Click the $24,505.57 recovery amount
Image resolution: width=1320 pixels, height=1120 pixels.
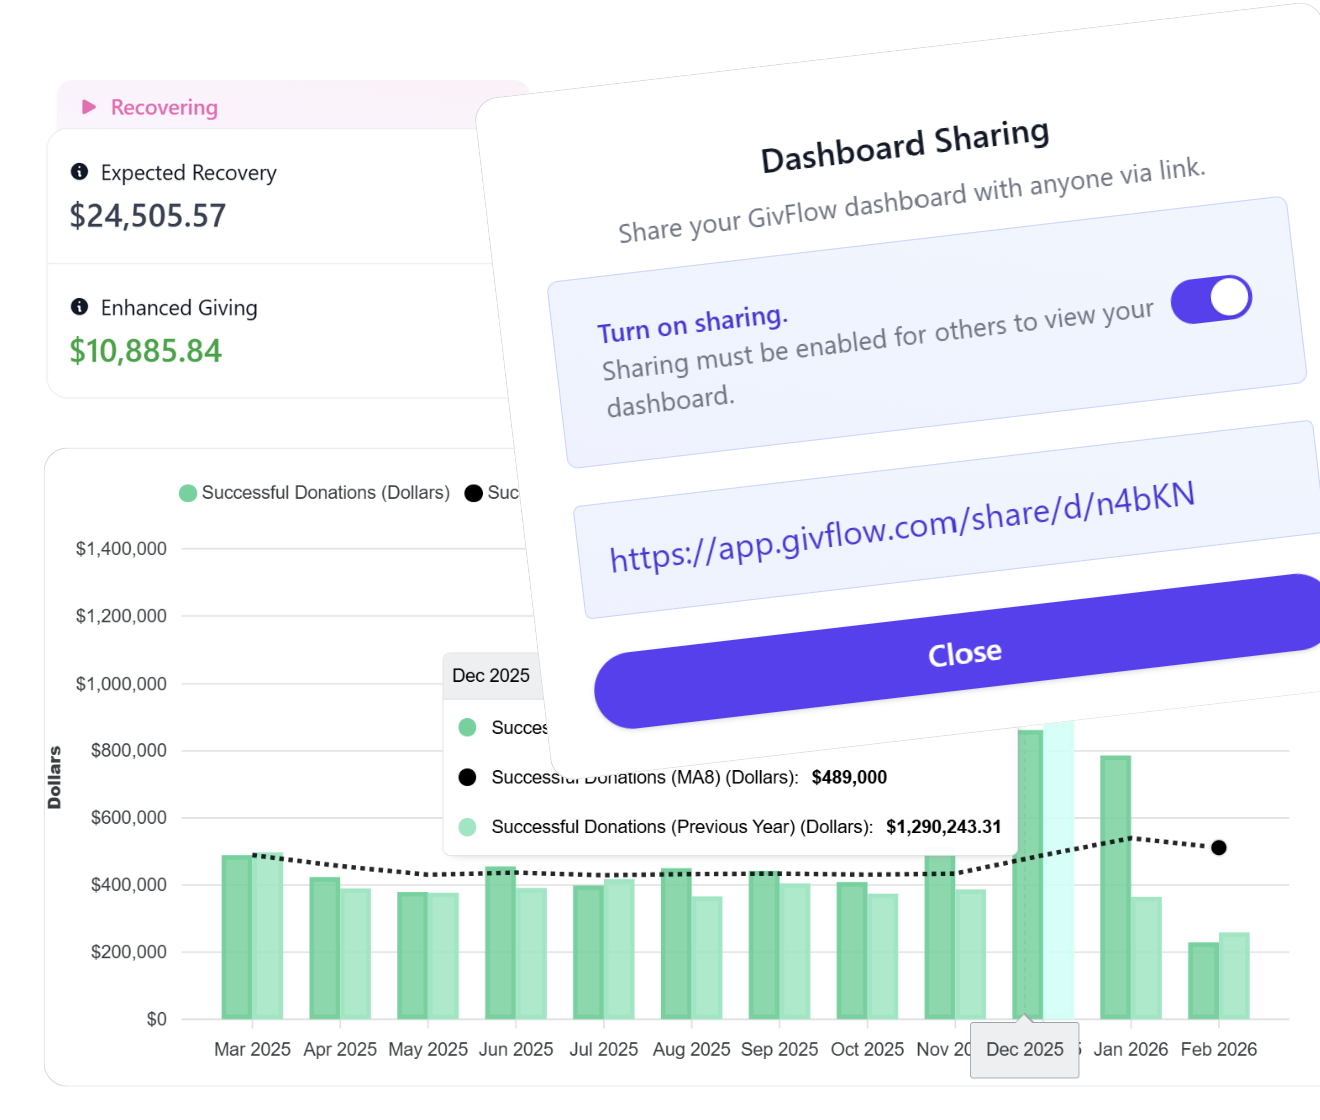[147, 215]
